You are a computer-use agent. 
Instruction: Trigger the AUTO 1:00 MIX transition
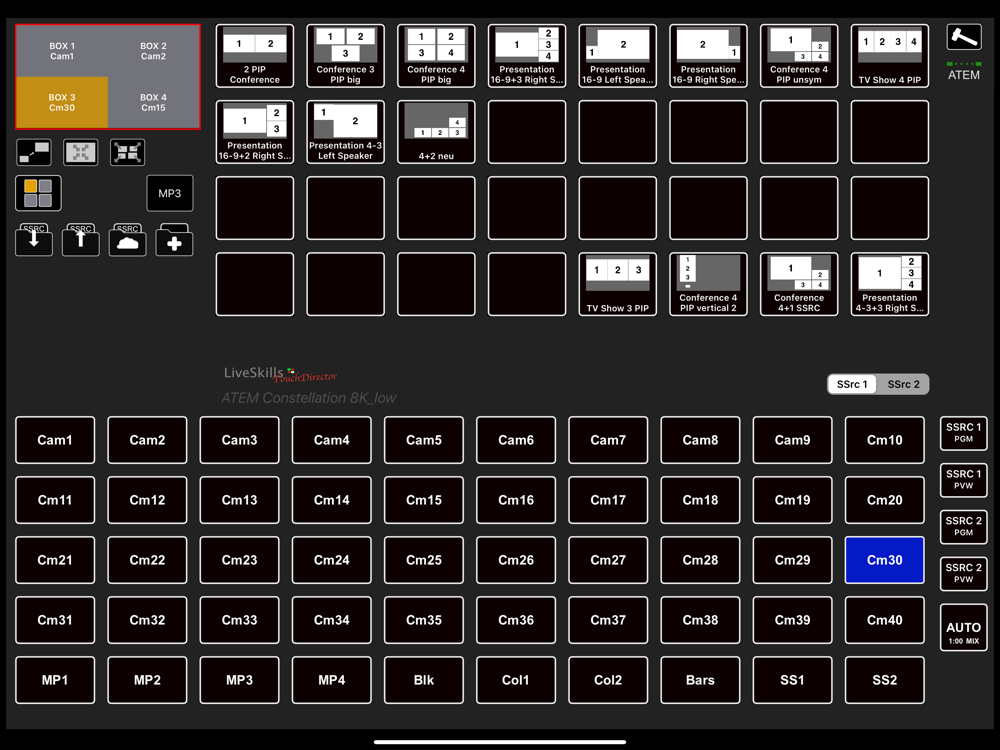click(x=963, y=628)
